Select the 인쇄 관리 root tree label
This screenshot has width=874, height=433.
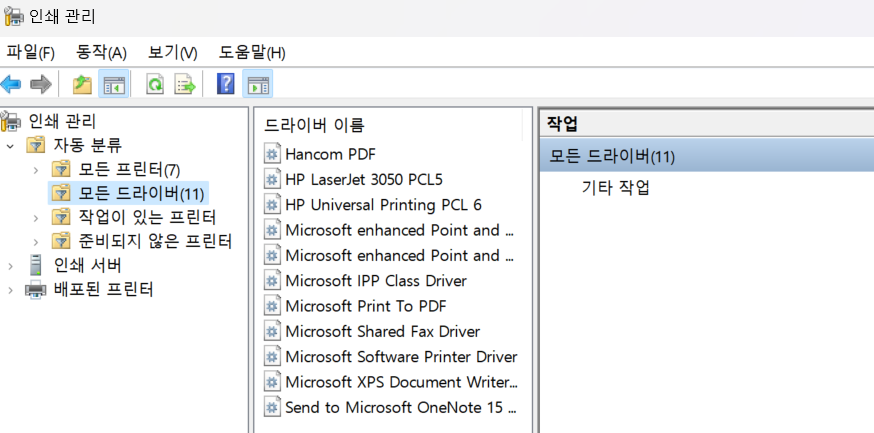(62, 121)
